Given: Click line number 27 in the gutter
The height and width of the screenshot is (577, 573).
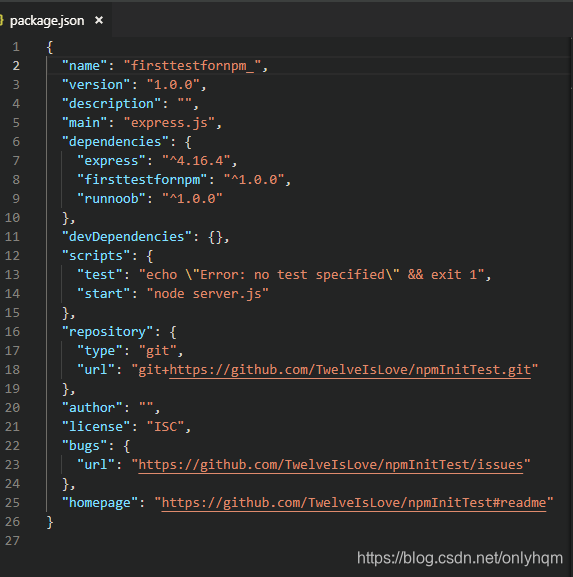Looking at the screenshot, I should 12,541.
